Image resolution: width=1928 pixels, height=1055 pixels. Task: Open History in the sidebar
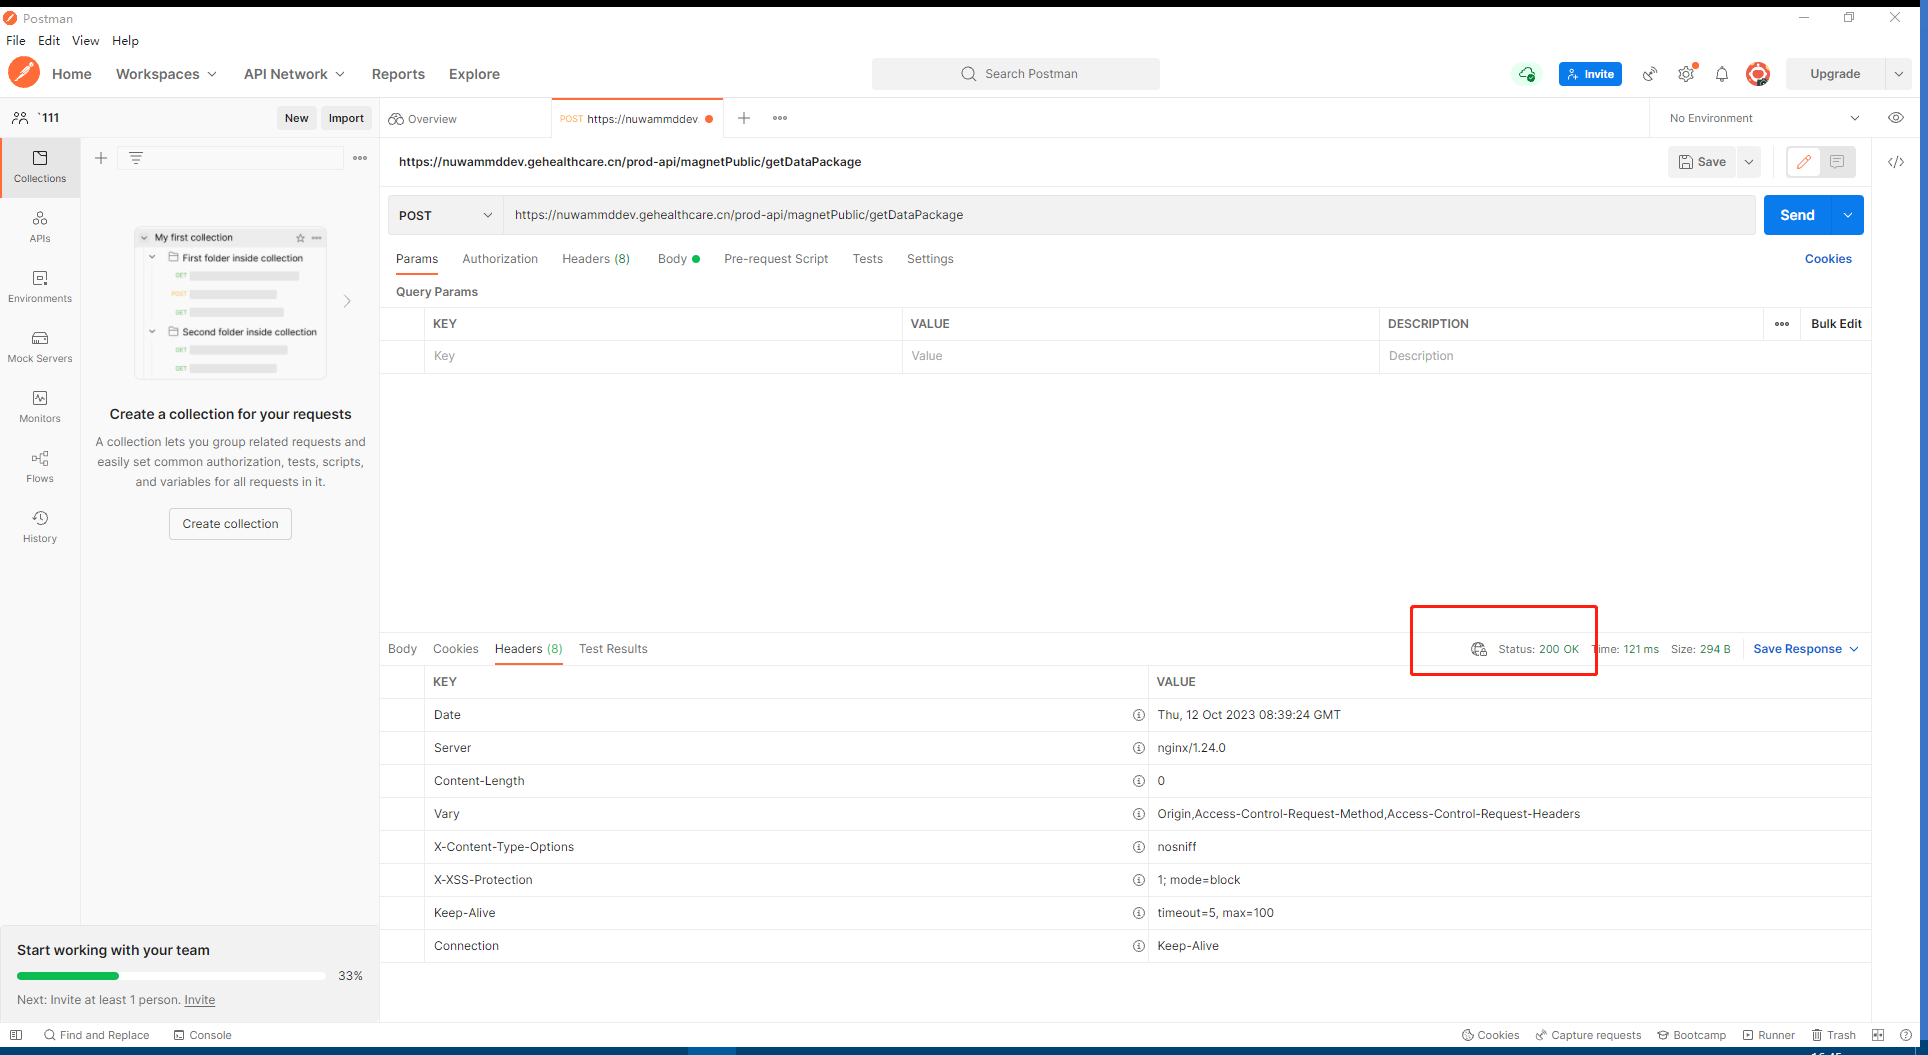point(40,527)
